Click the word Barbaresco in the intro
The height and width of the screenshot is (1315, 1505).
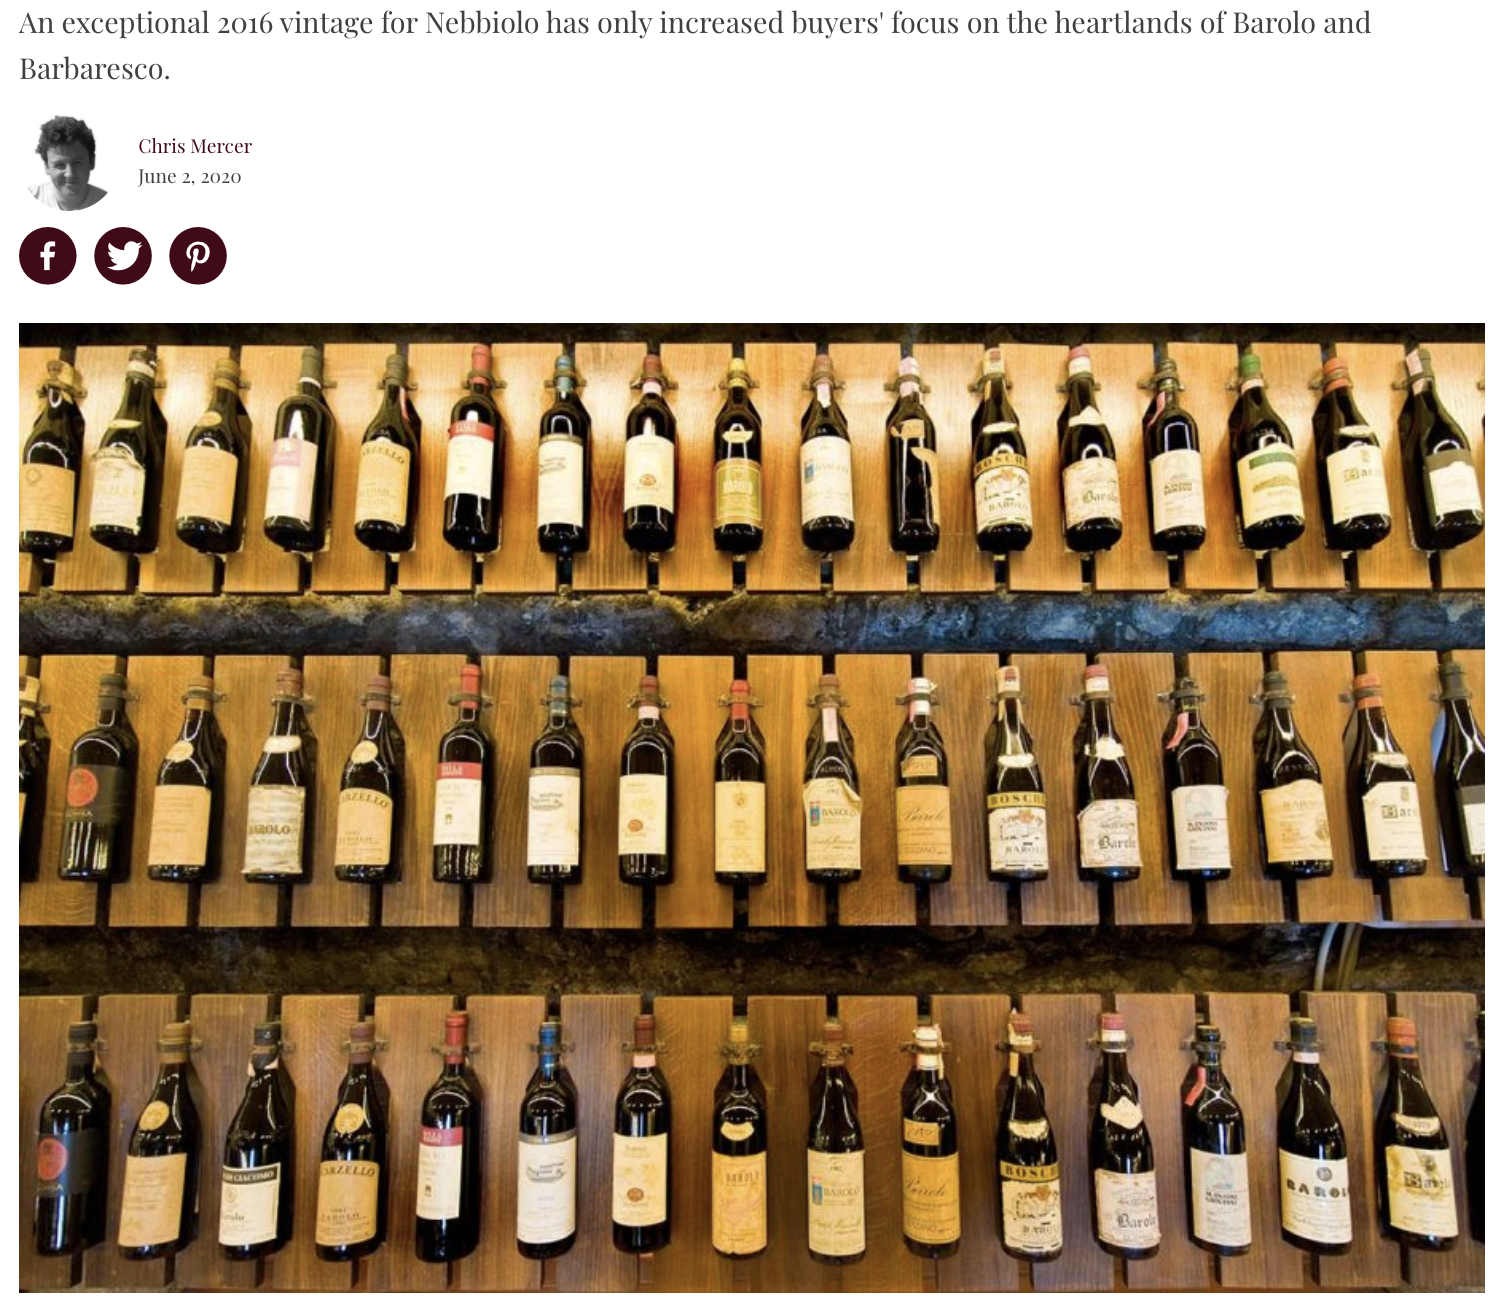click(95, 69)
